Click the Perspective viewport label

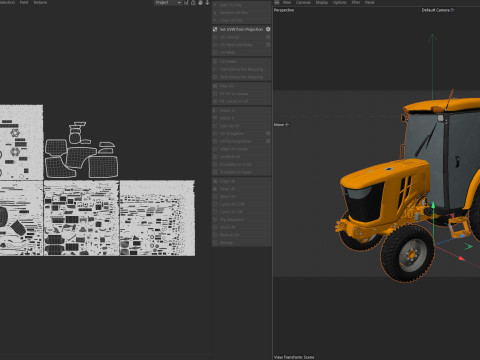284,10
